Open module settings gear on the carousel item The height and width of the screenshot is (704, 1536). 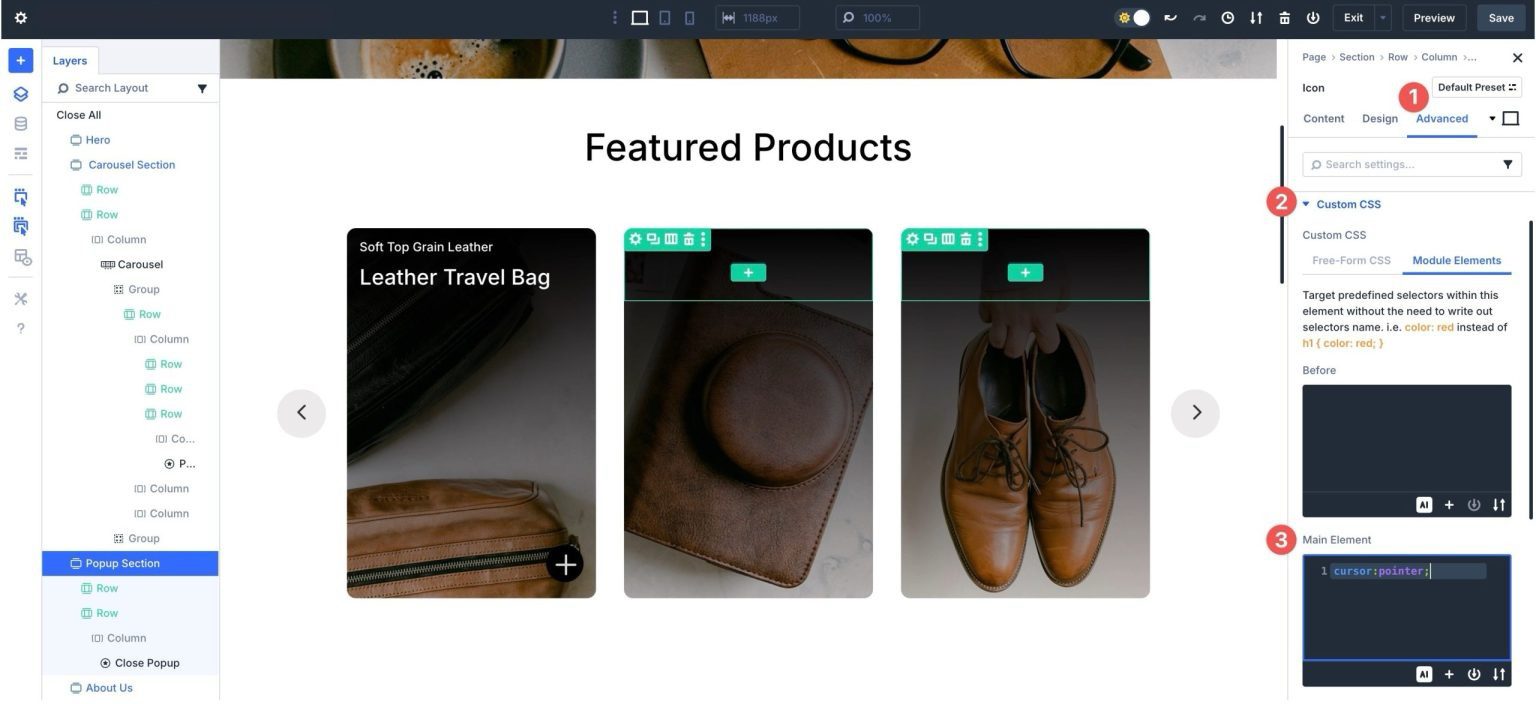pyautogui.click(x=635, y=238)
